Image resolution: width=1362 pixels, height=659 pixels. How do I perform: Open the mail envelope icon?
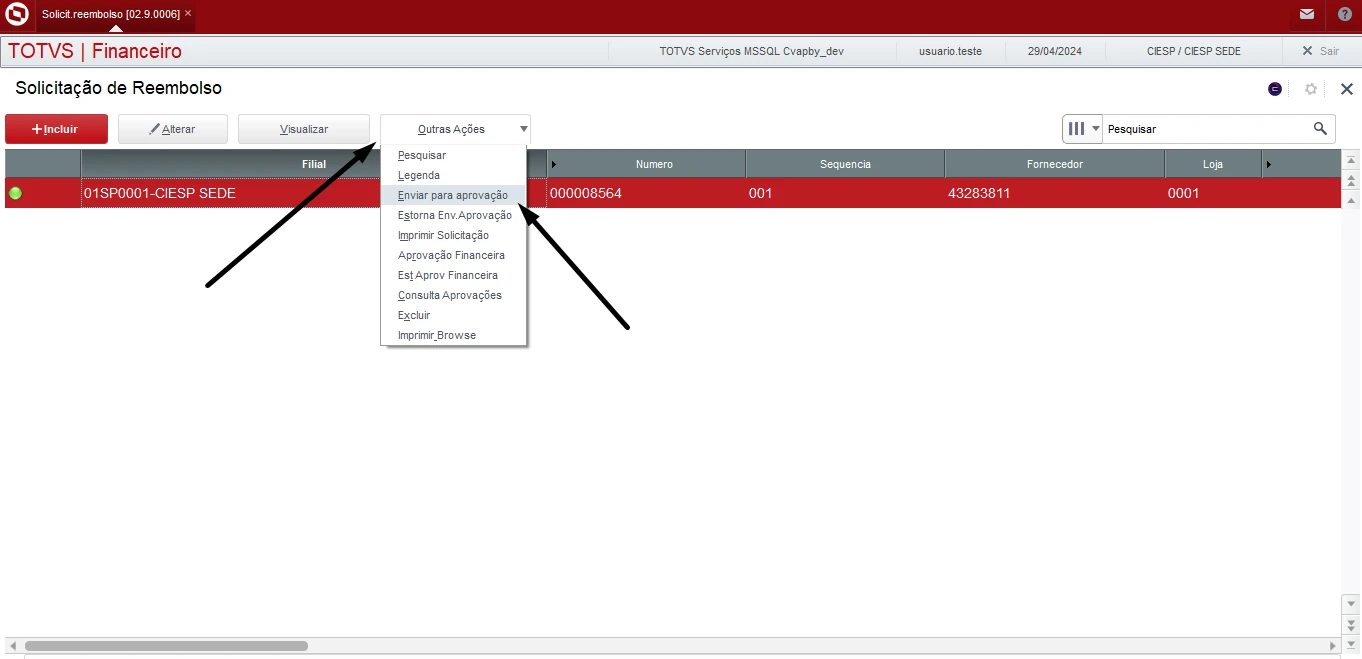1307,14
